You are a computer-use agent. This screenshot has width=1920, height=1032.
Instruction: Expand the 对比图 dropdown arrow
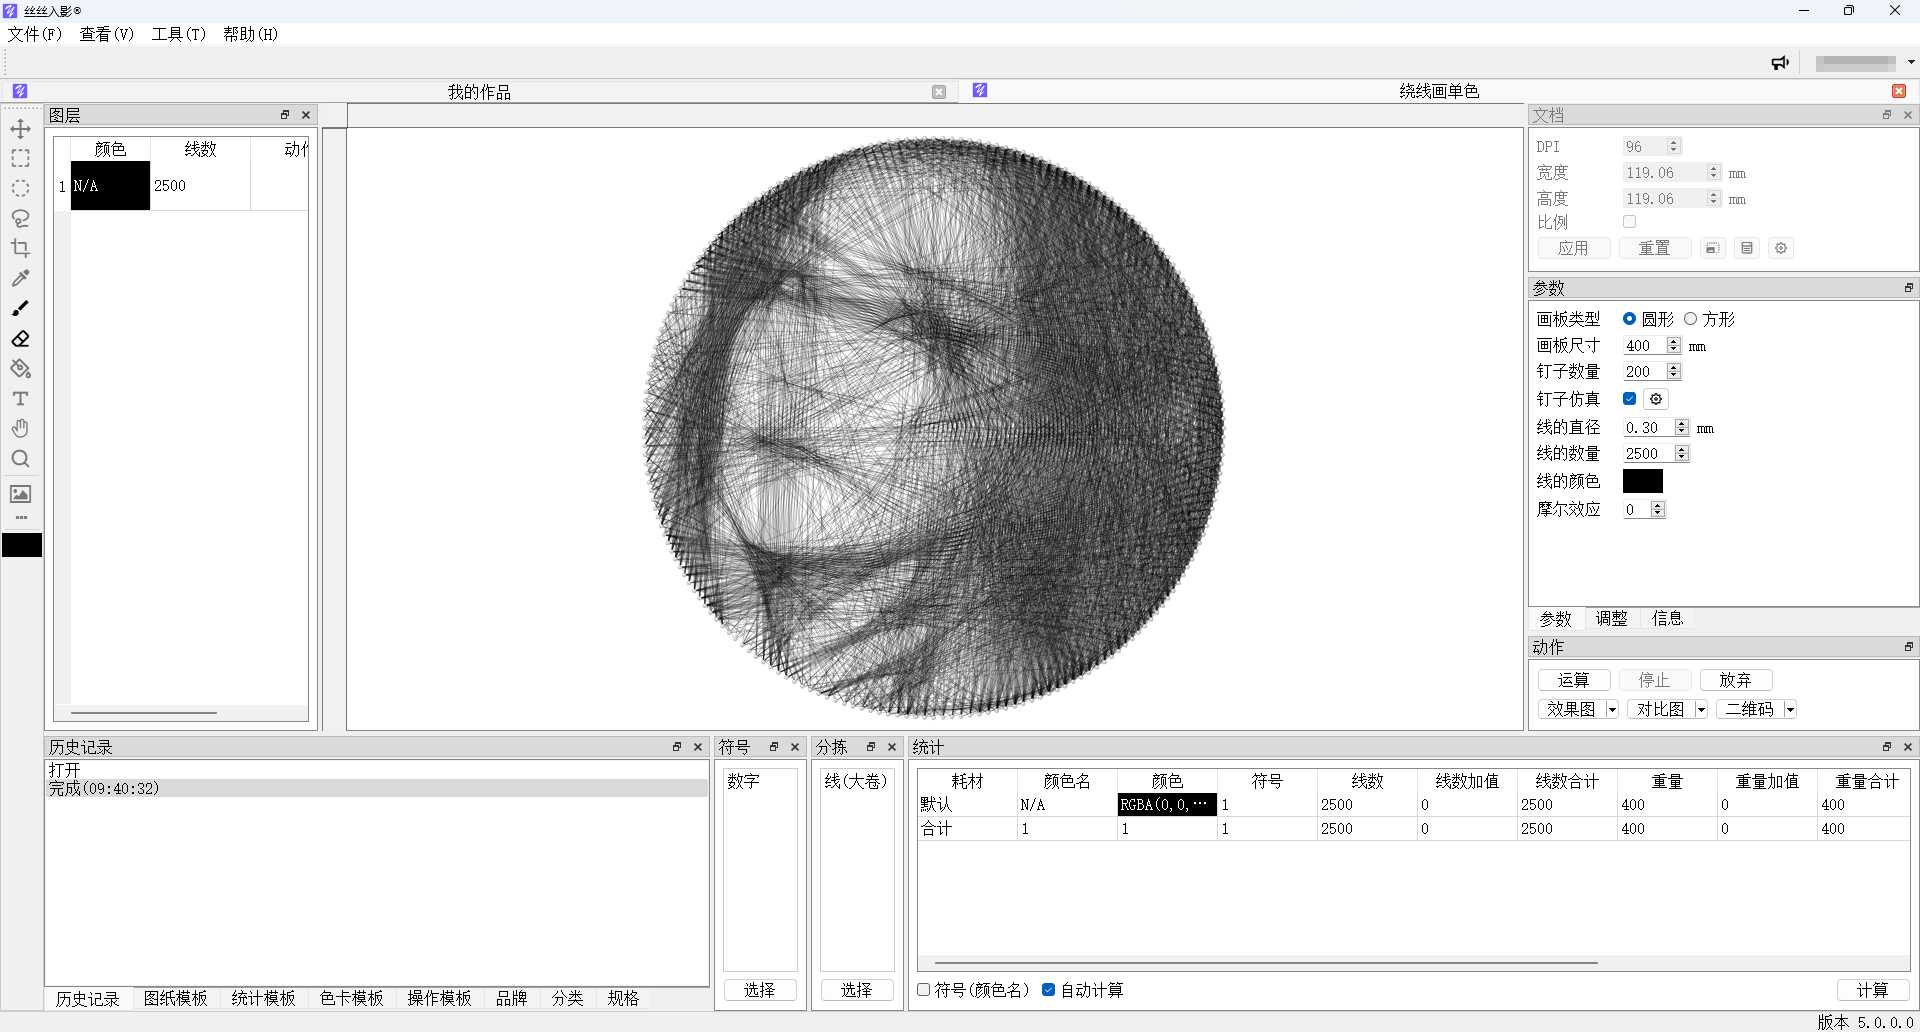tap(1701, 709)
